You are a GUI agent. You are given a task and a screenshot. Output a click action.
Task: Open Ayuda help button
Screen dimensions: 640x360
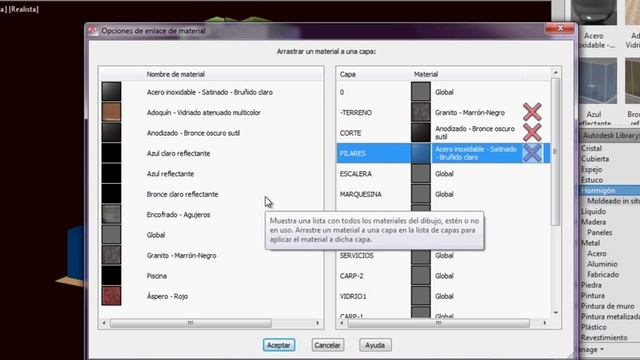pos(375,345)
